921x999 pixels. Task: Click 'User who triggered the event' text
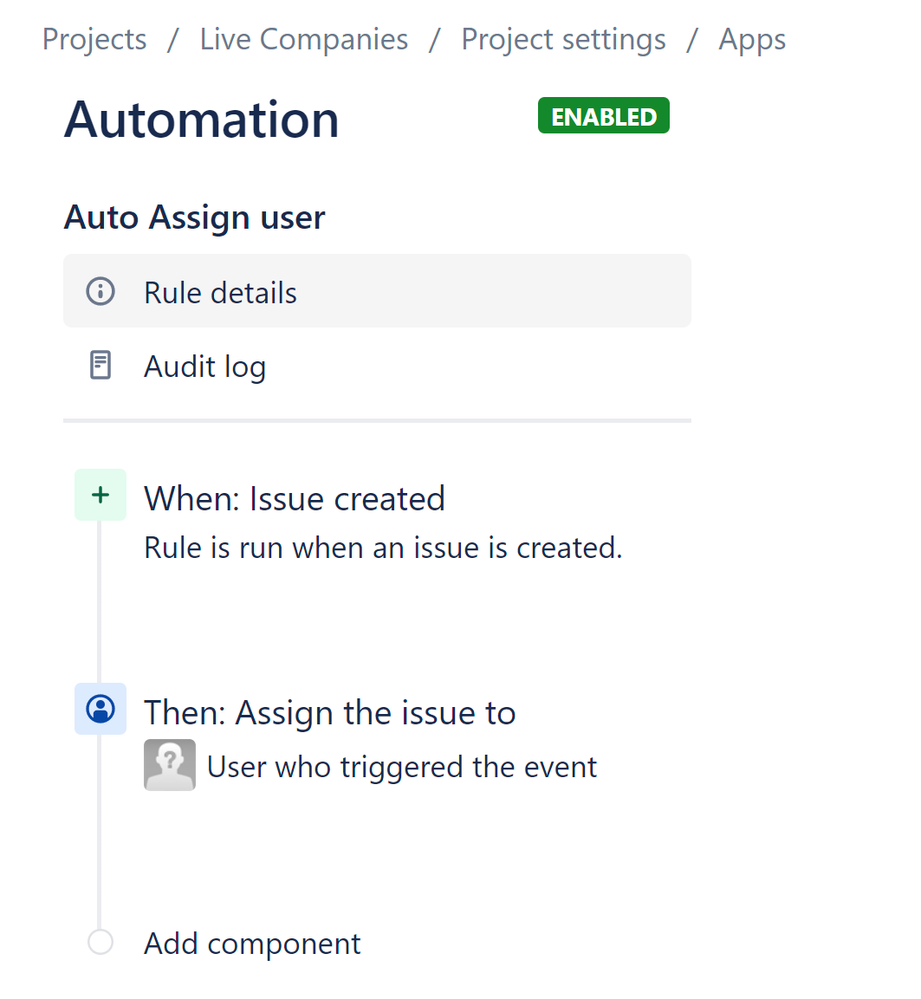402,766
